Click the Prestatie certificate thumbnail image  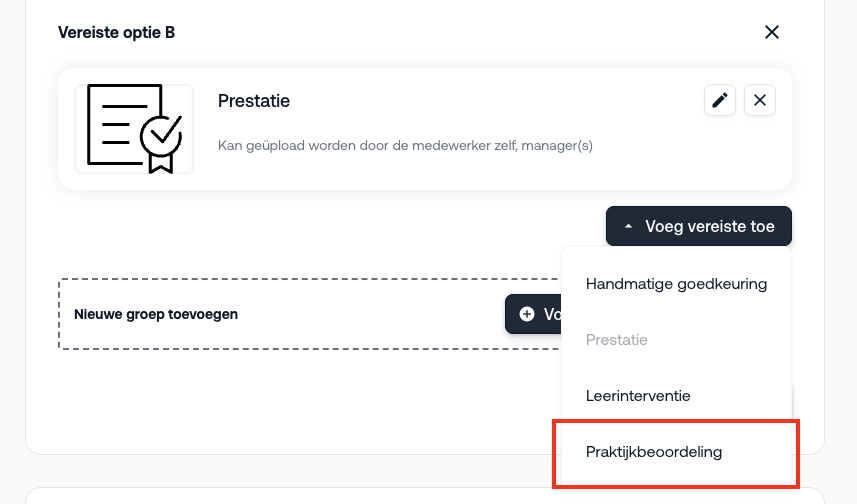point(134,128)
